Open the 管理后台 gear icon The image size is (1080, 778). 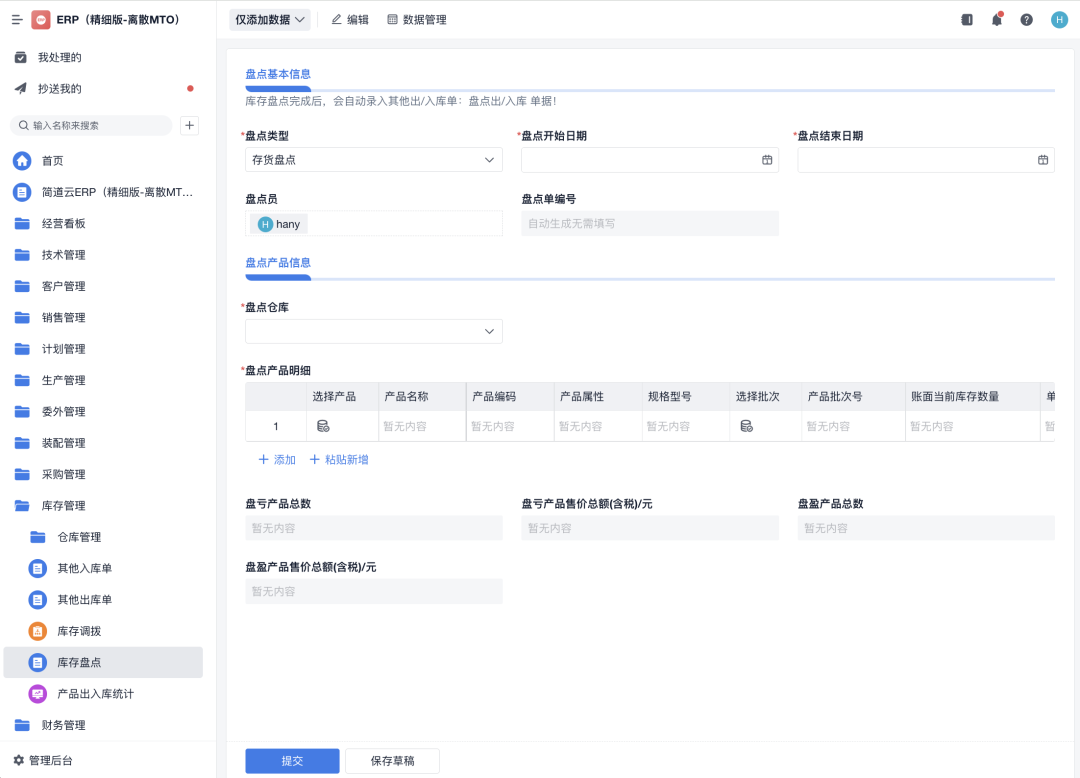(19, 760)
